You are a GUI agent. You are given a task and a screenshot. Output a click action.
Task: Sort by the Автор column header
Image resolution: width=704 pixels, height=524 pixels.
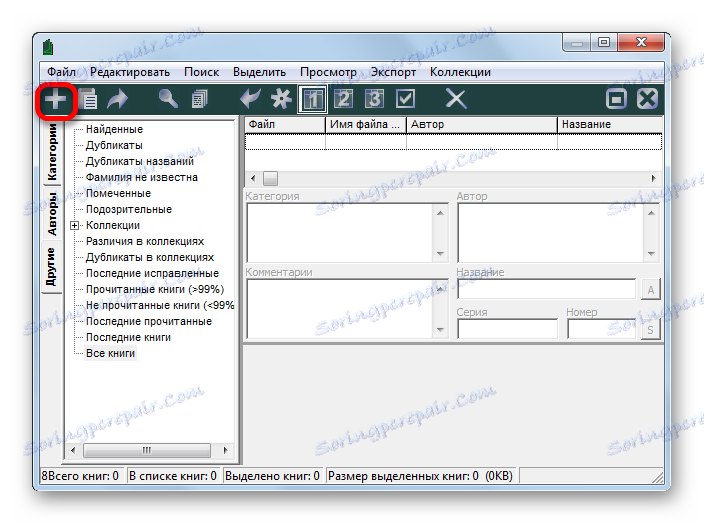[481, 124]
